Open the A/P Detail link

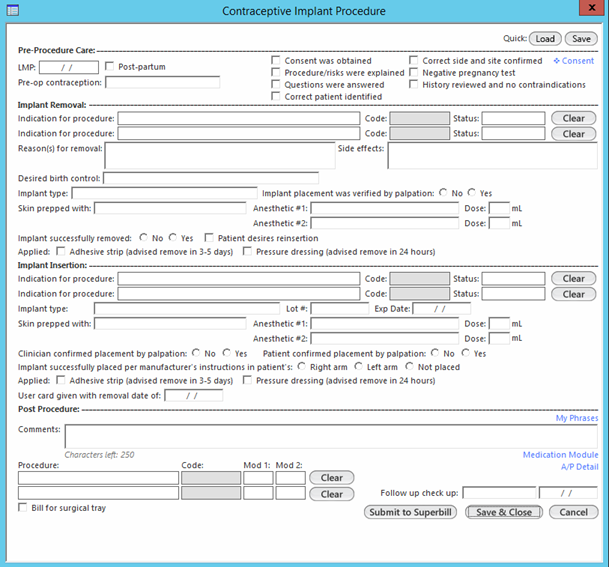579,467
